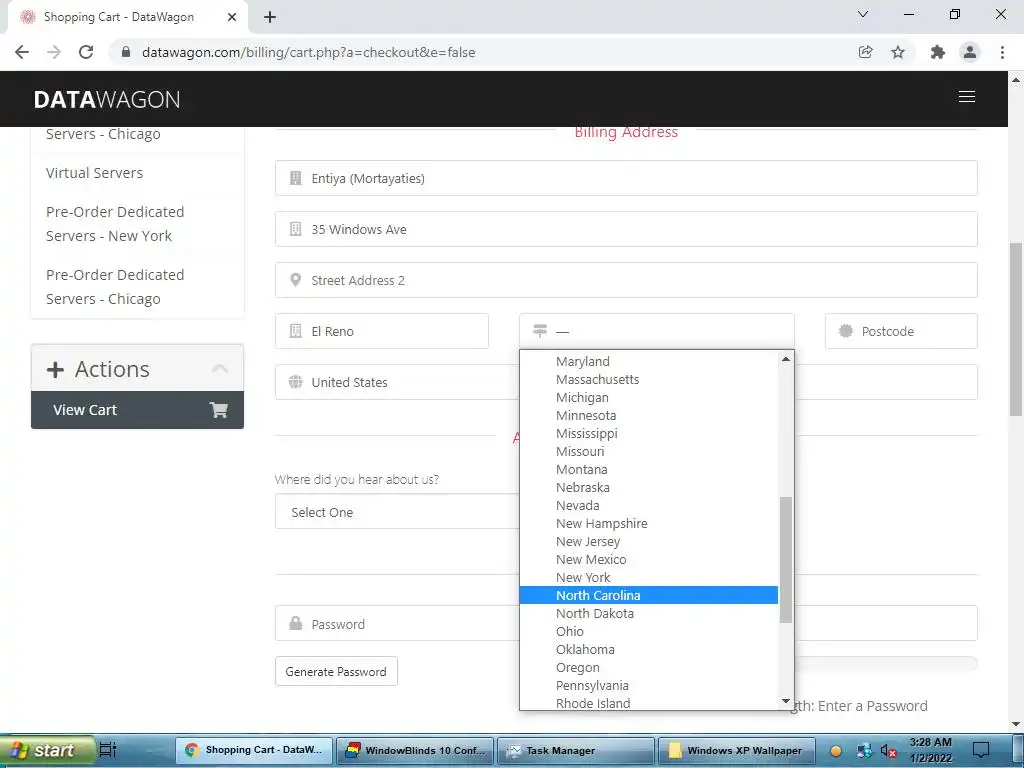Click the task view icon beside start
Viewport: 1024px width, 768px height.
pos(108,750)
